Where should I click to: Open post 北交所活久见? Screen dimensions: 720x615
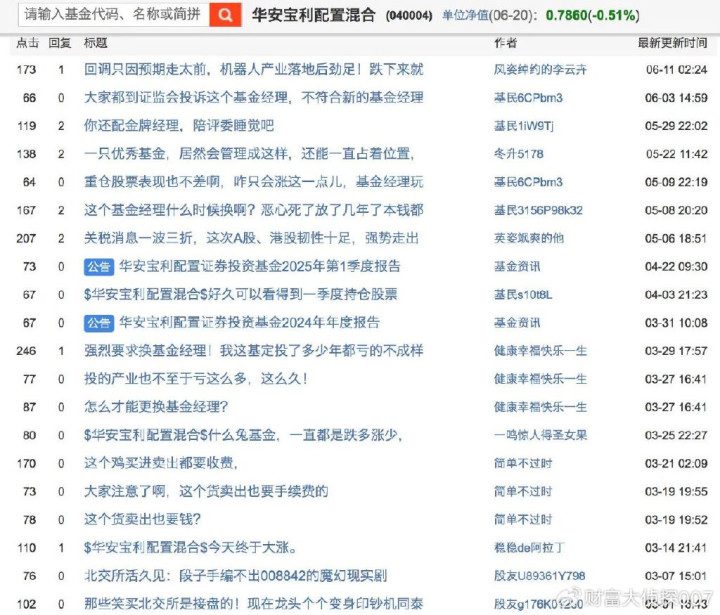(236, 576)
